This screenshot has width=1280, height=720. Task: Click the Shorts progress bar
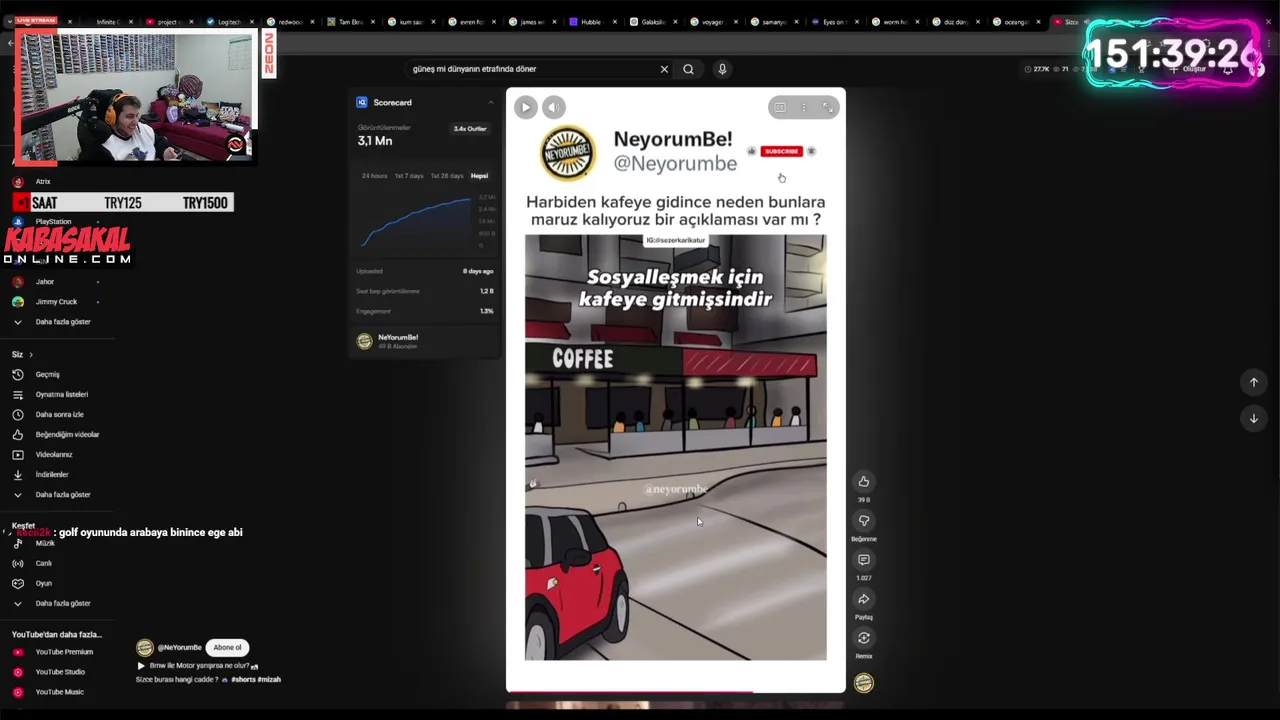[676, 690]
